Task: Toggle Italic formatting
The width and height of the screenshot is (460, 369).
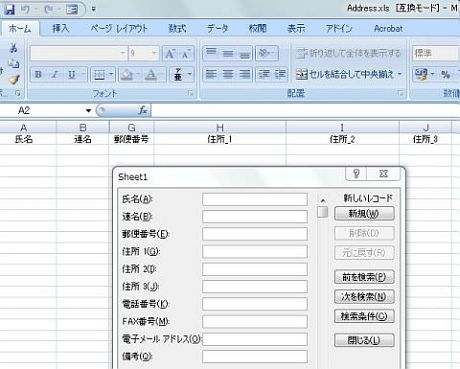Action: coord(55,74)
